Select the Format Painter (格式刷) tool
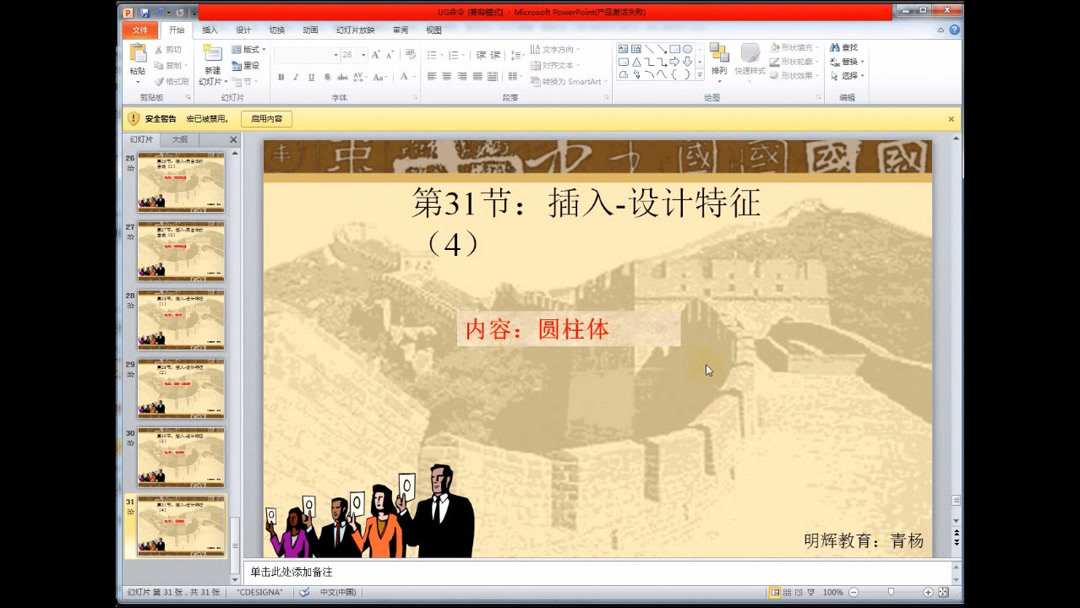1080x608 pixels. pos(175,80)
